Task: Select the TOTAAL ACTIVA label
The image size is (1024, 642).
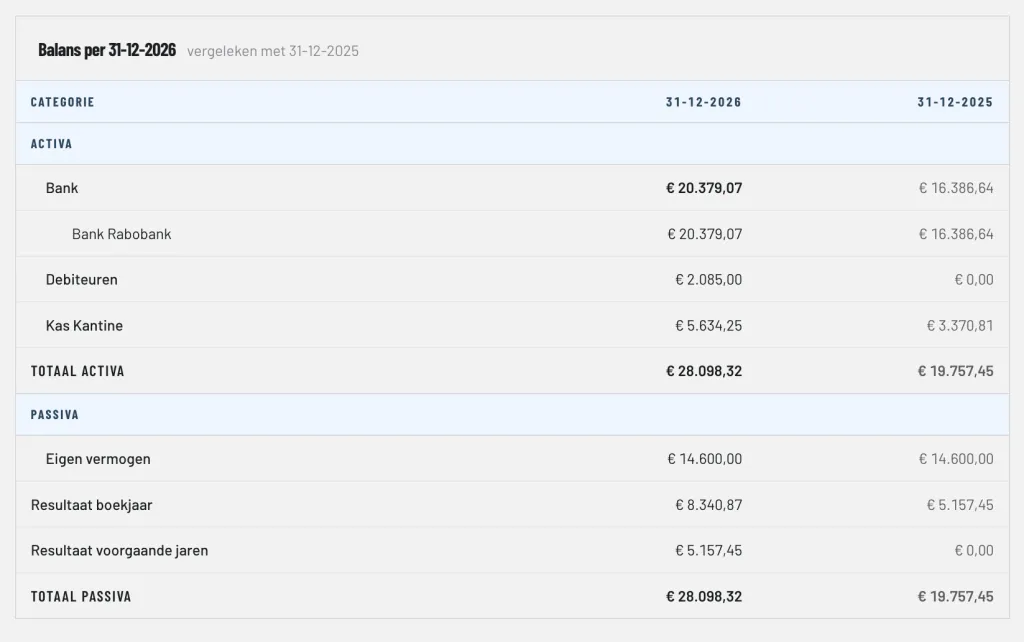Action: tap(78, 371)
